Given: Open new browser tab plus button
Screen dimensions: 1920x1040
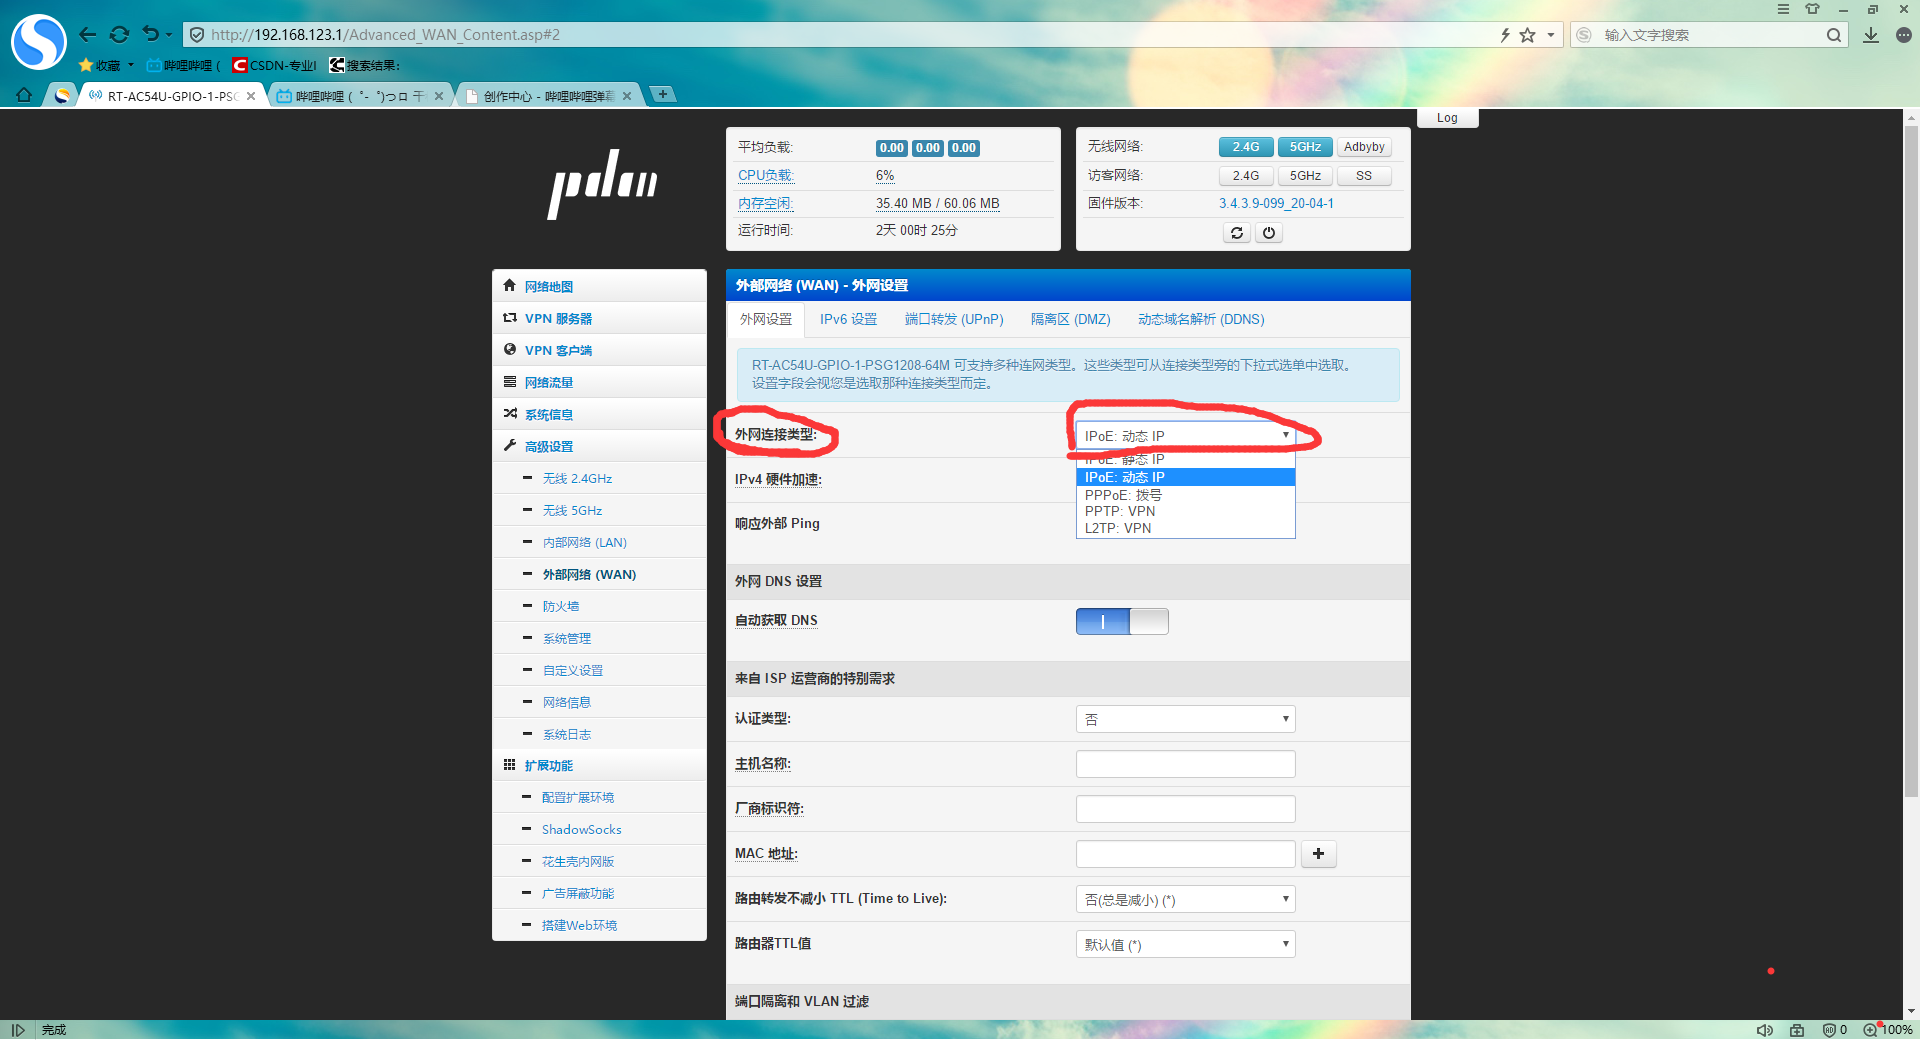Looking at the screenshot, I should [662, 94].
